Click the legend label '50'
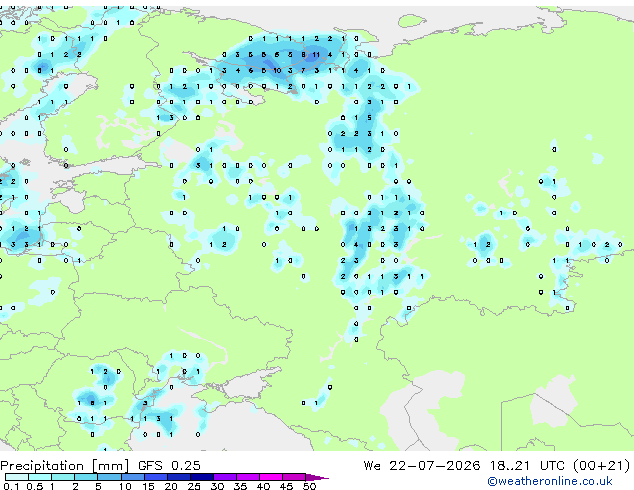Screen dimensions: 634x490 pos(309,486)
